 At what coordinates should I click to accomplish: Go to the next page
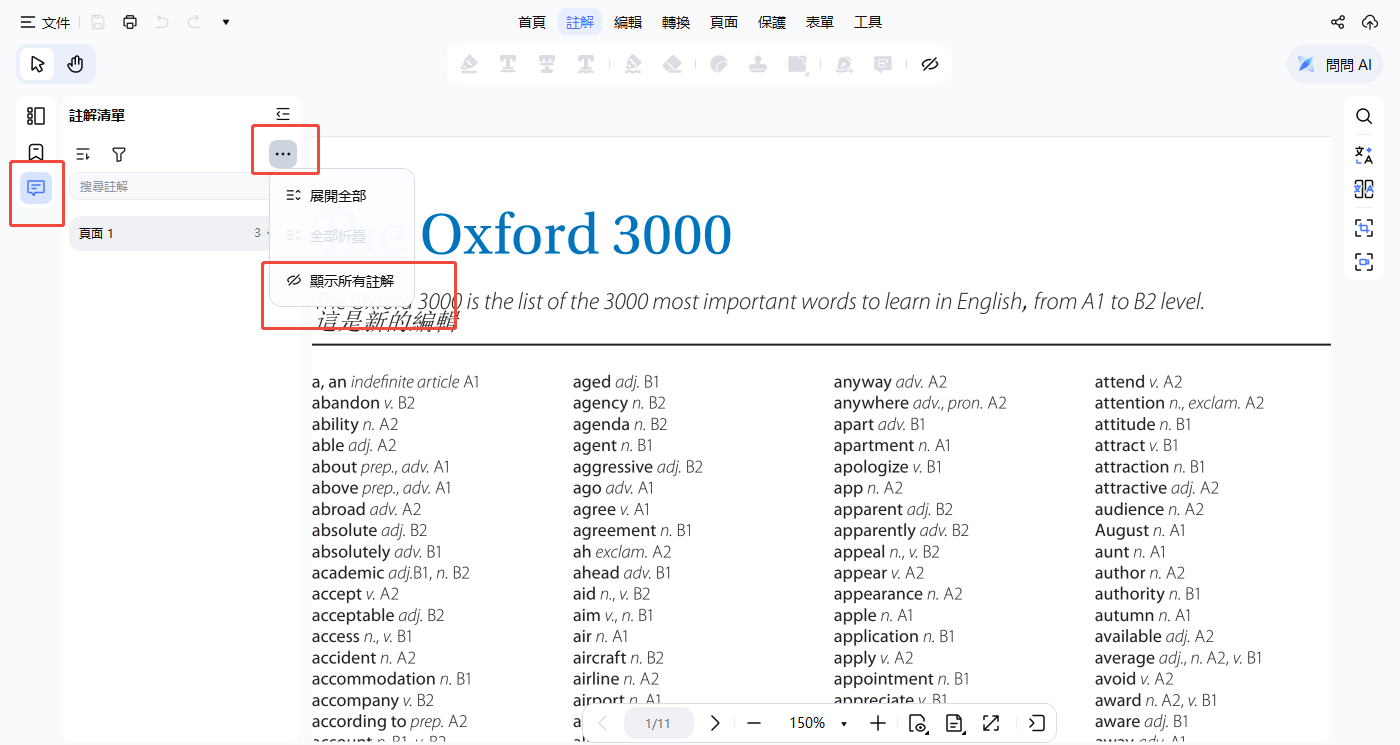[715, 723]
